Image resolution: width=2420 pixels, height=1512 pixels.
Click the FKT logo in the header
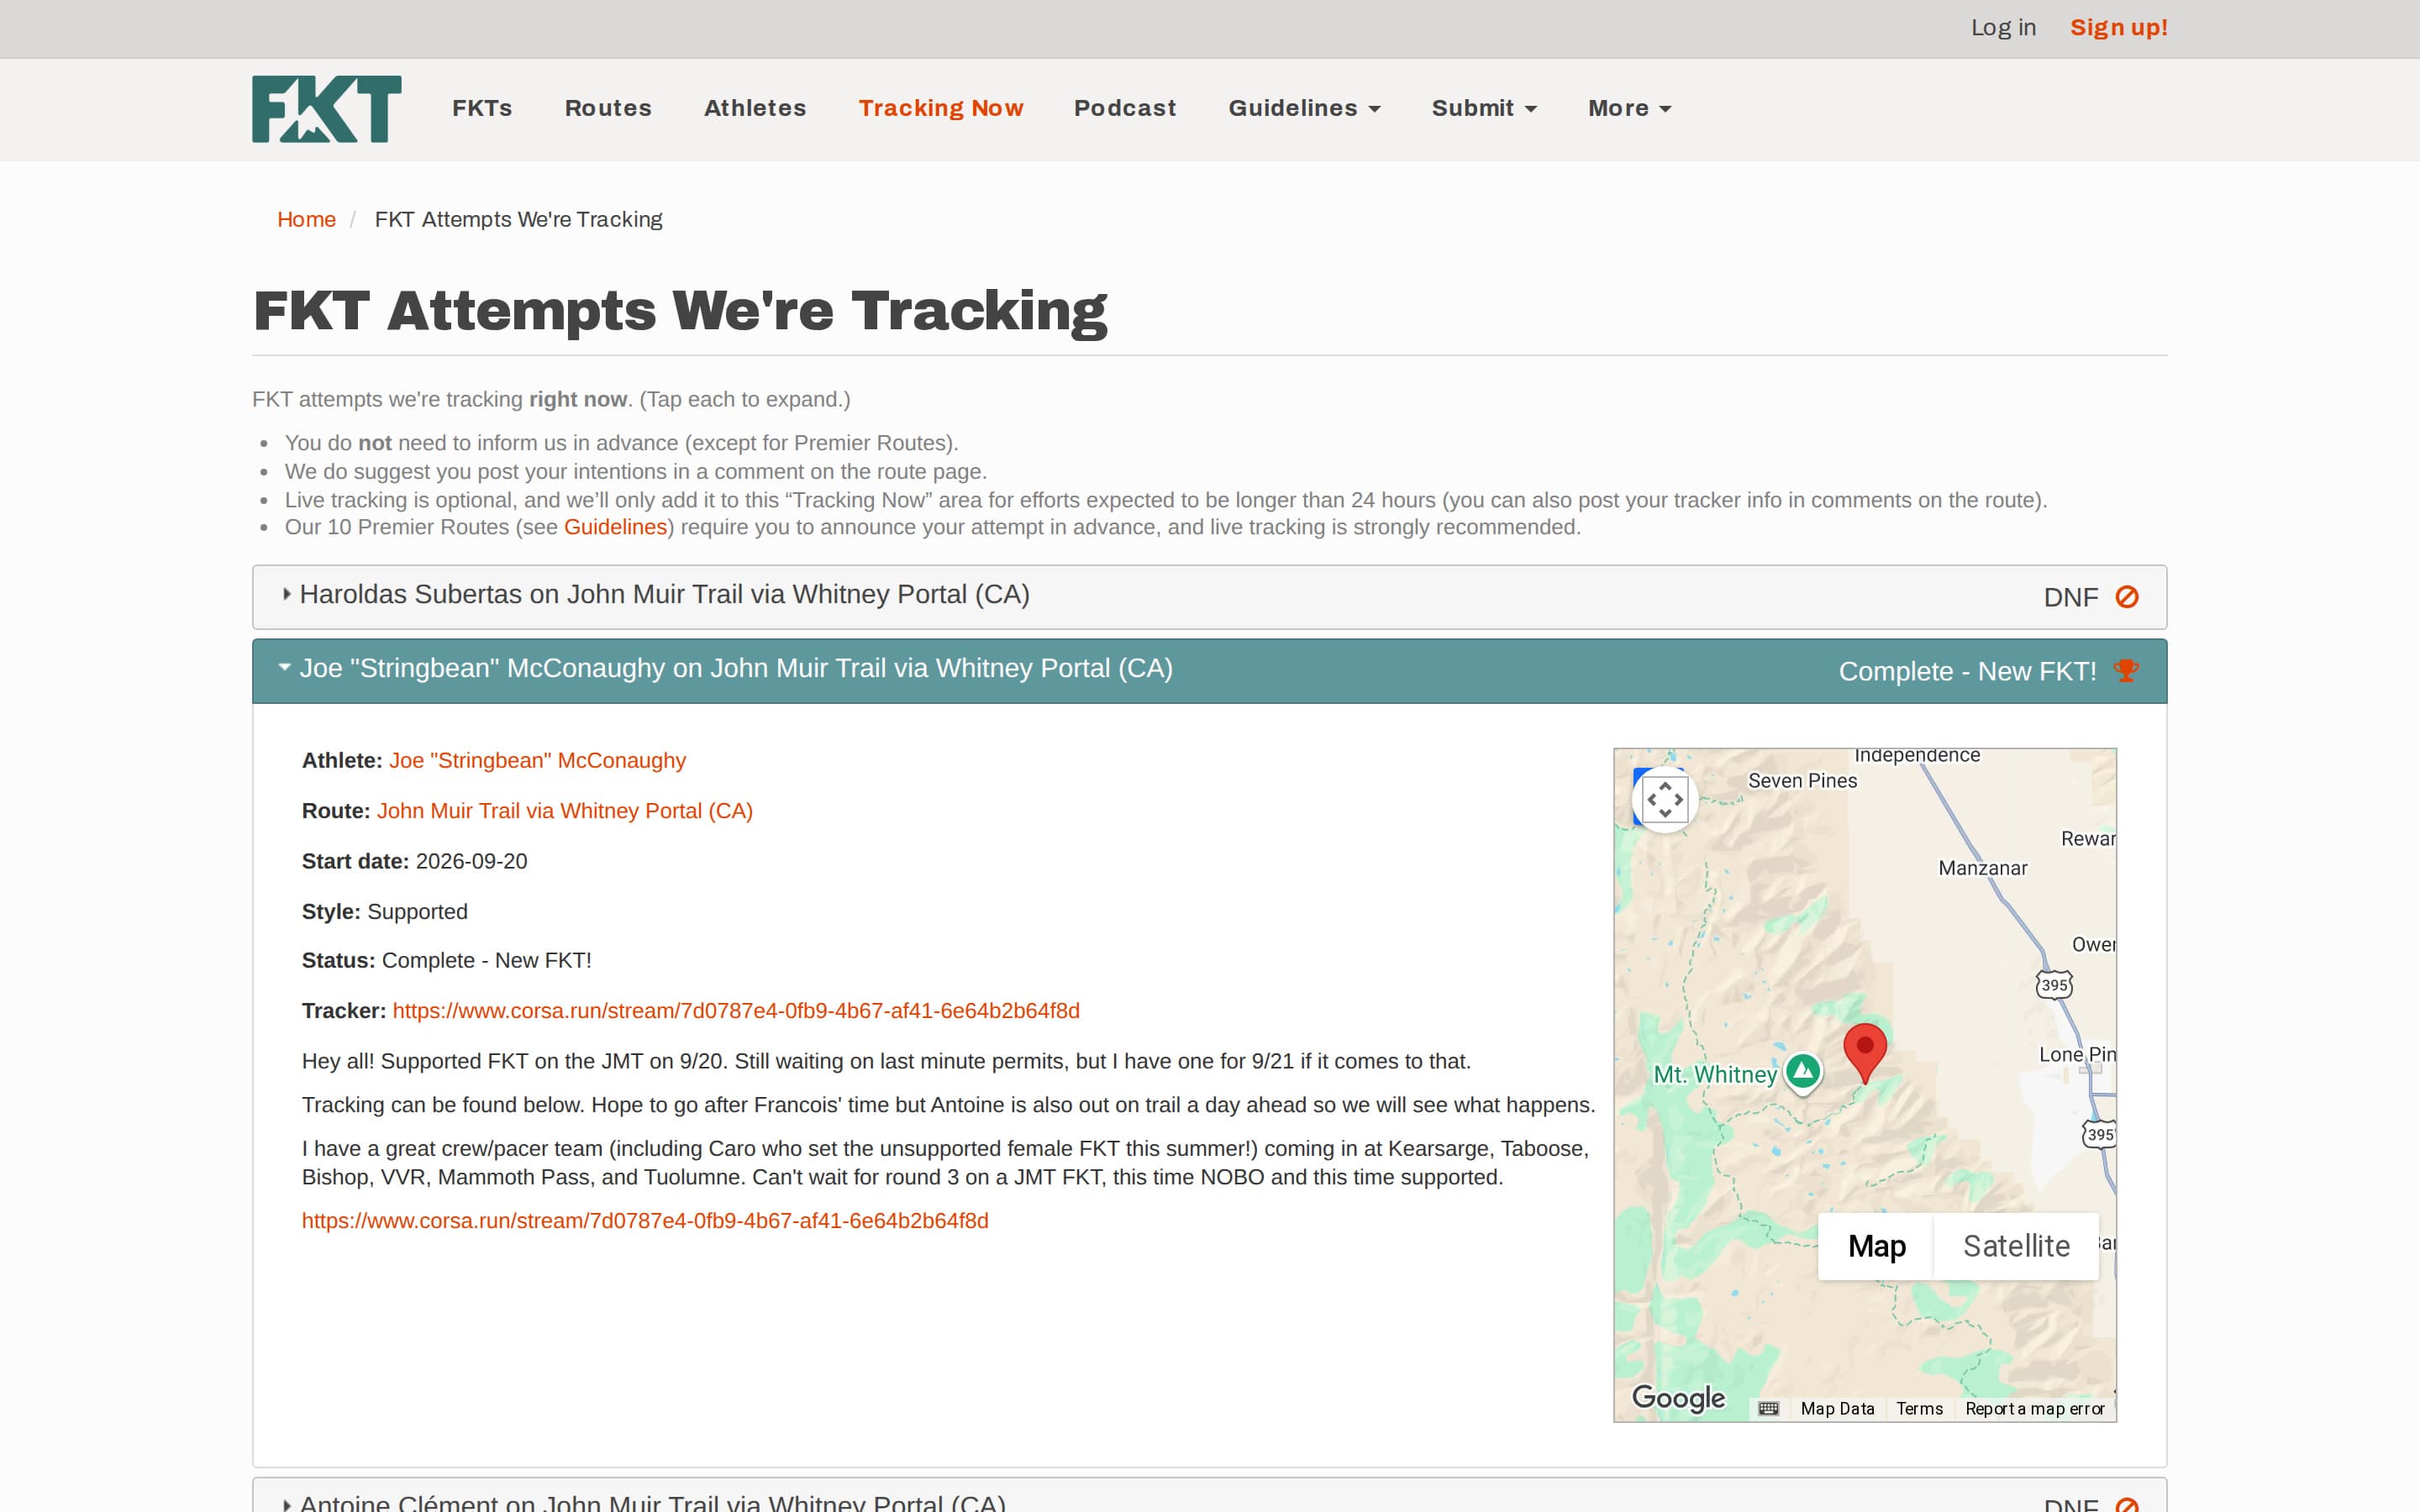coord(326,108)
